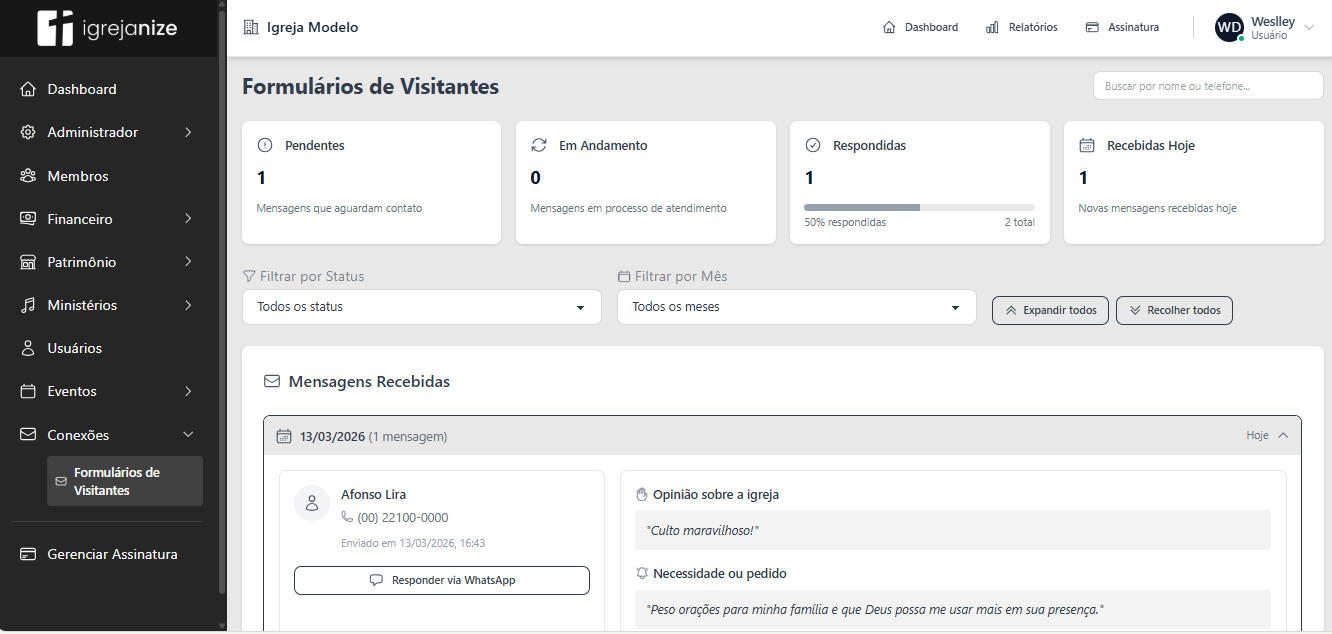Viewport: 1332px width, 634px height.
Task: Click the Usuários person icon in sidebar
Action: coord(28,348)
